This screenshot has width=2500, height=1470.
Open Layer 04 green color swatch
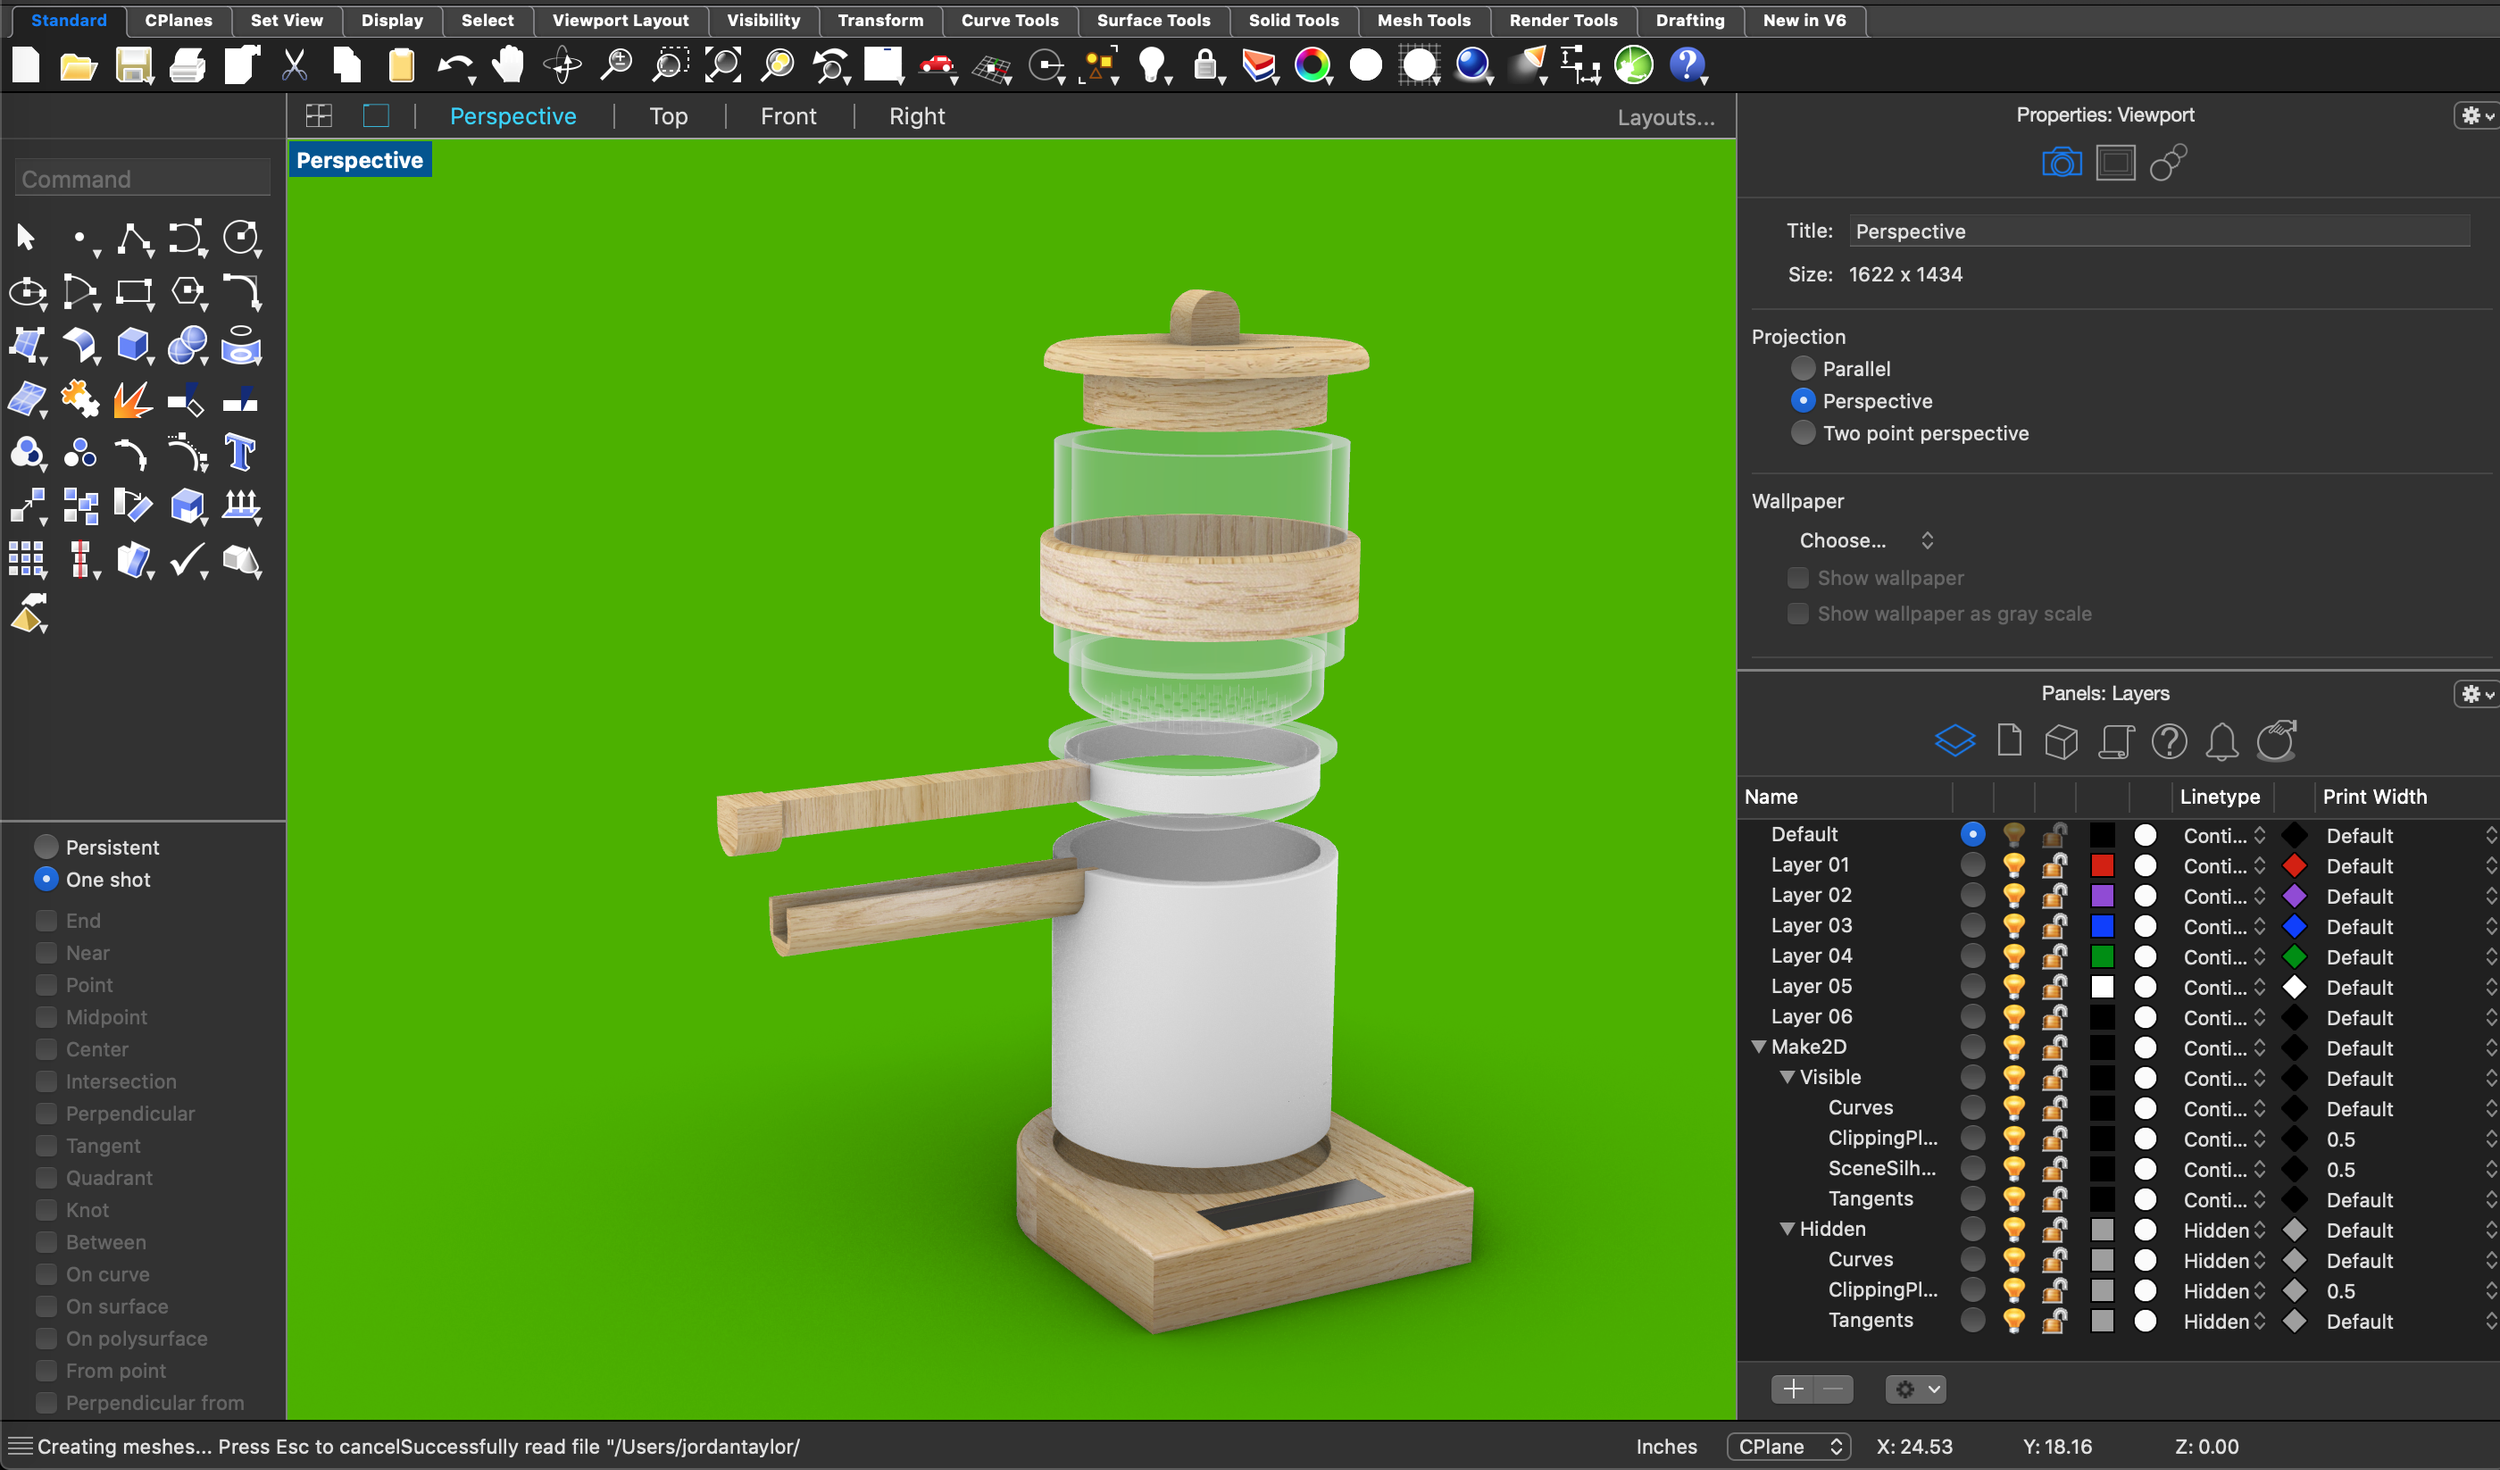pyautogui.click(x=2102, y=957)
